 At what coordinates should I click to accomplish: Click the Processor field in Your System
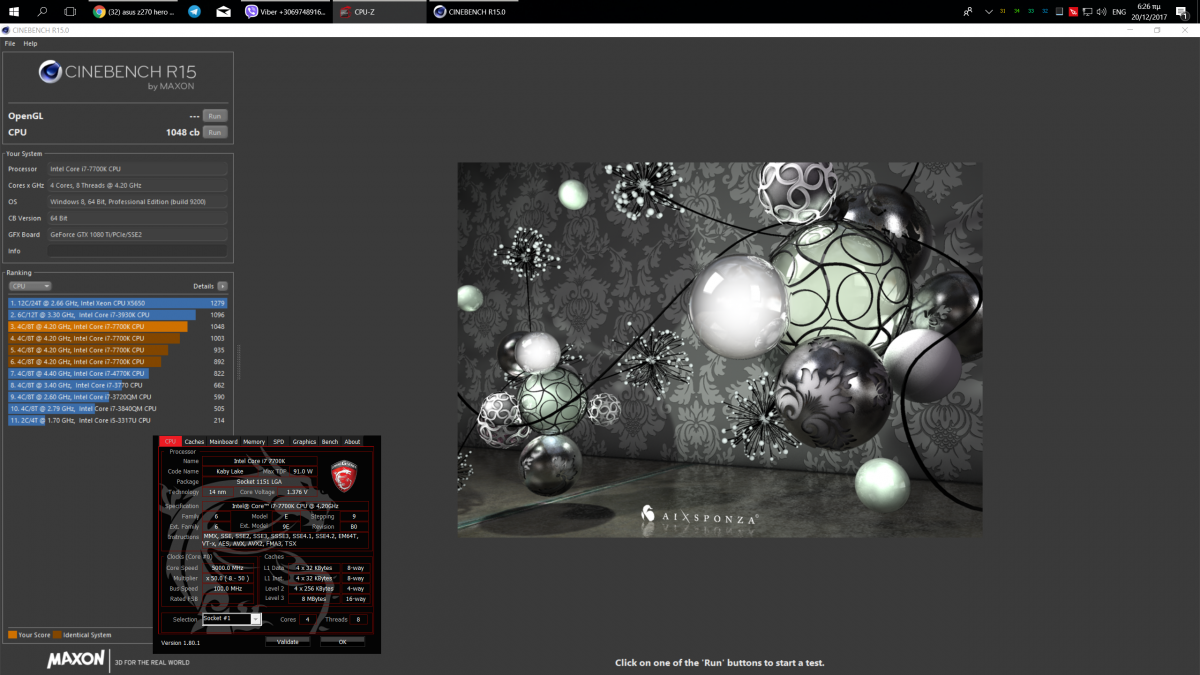137,169
